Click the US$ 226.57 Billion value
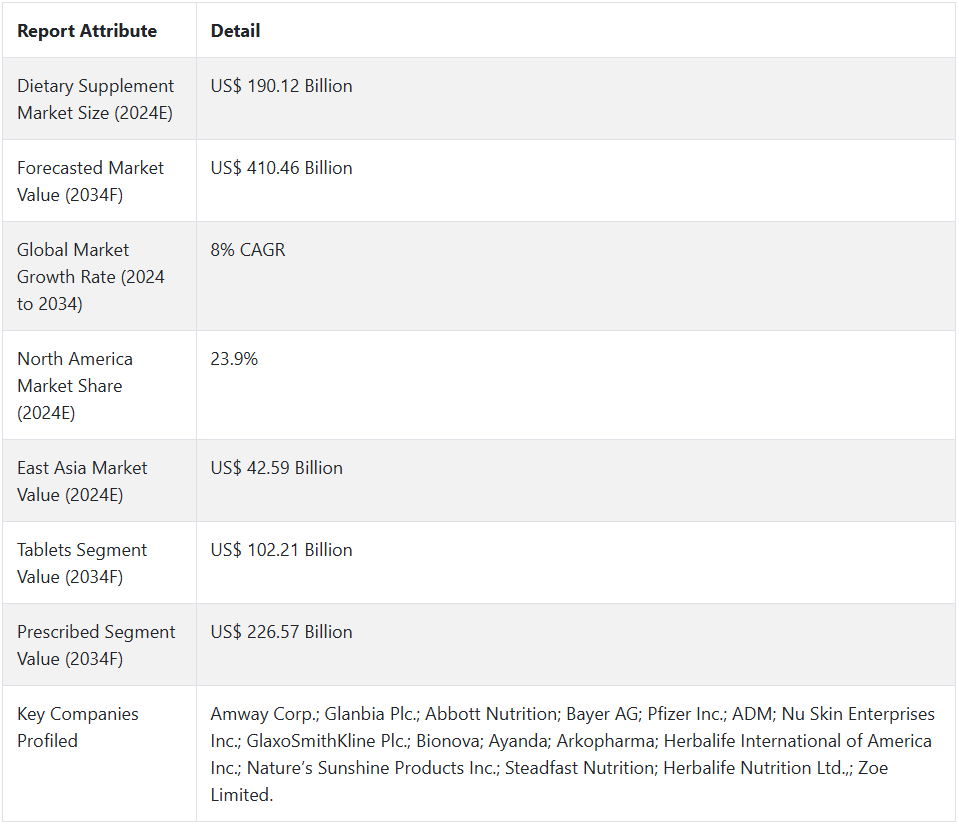The width and height of the screenshot is (959, 826). point(281,632)
